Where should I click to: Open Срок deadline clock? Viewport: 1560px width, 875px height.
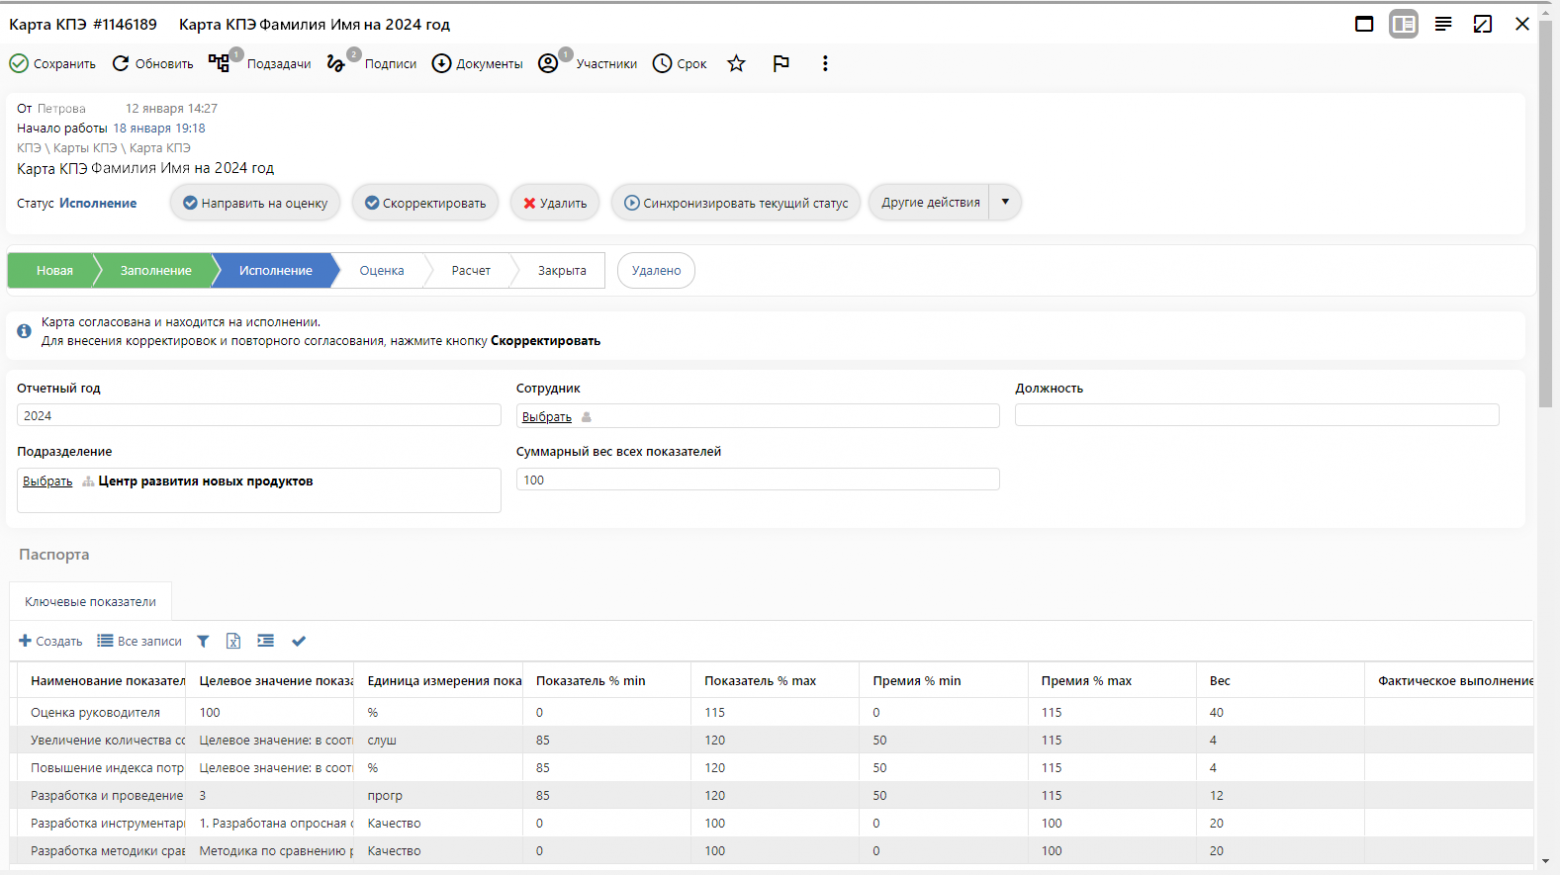pyautogui.click(x=679, y=63)
